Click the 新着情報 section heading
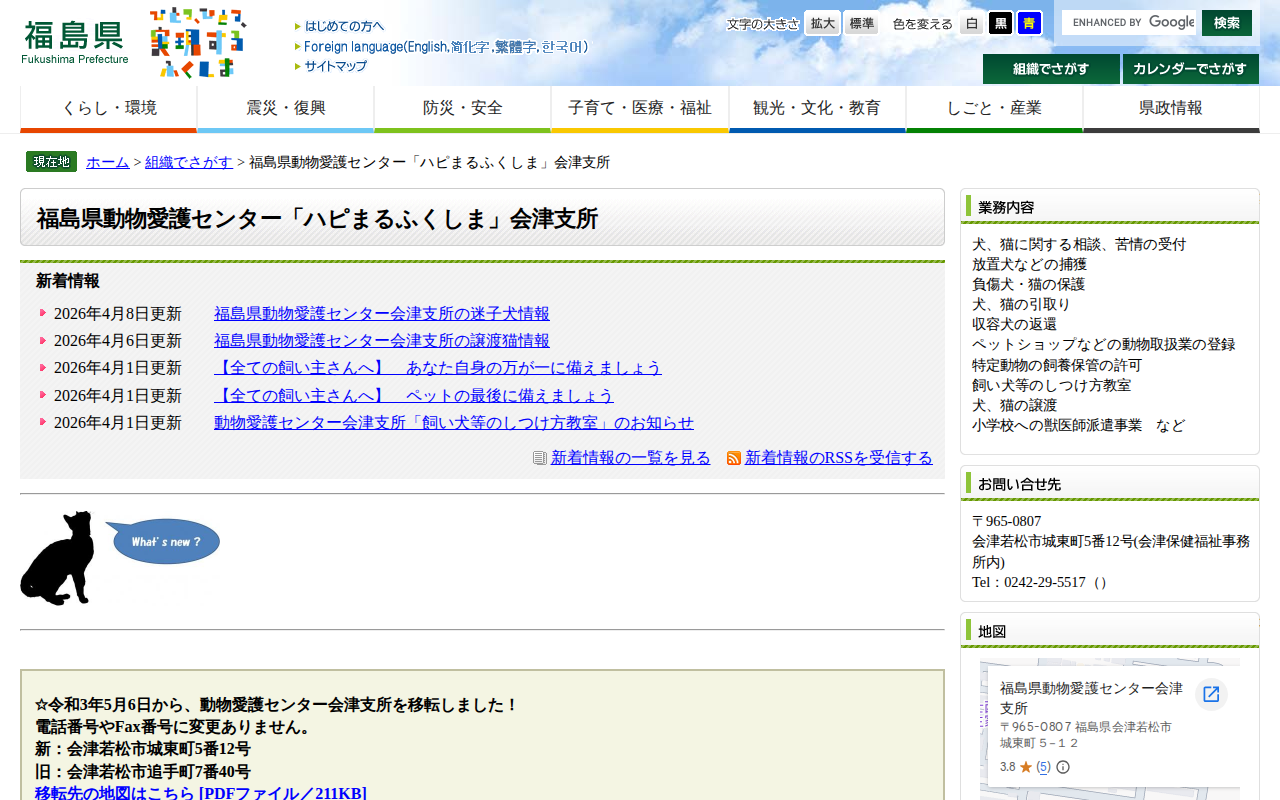1280x800 pixels. pos(68,281)
